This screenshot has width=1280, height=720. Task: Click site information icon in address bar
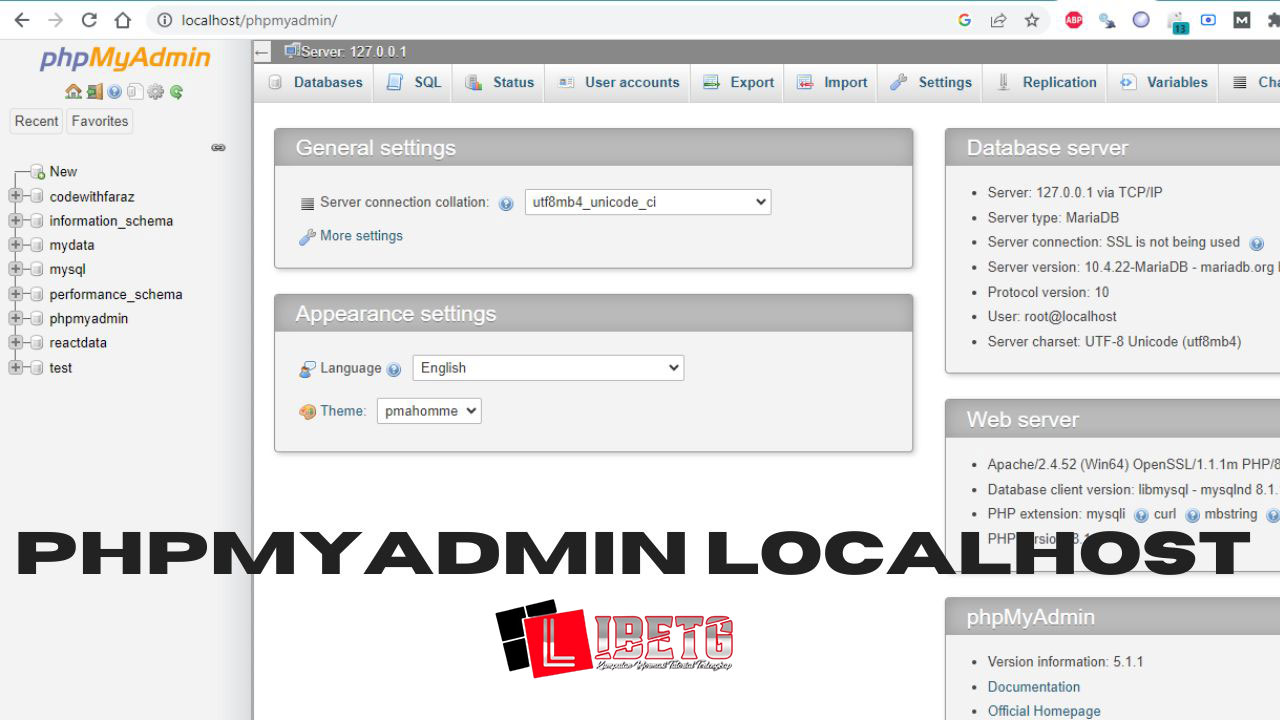165,20
